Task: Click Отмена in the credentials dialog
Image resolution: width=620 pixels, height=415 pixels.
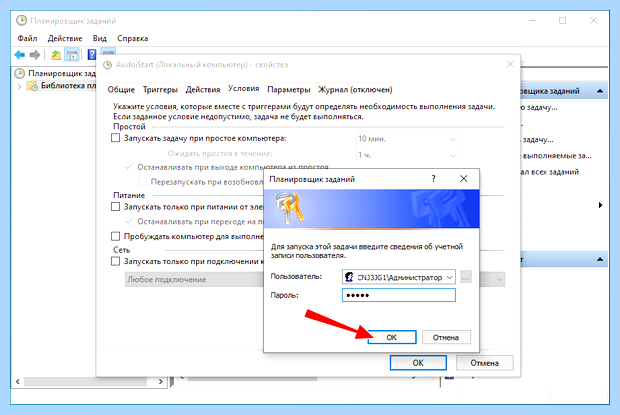Action: click(446, 337)
